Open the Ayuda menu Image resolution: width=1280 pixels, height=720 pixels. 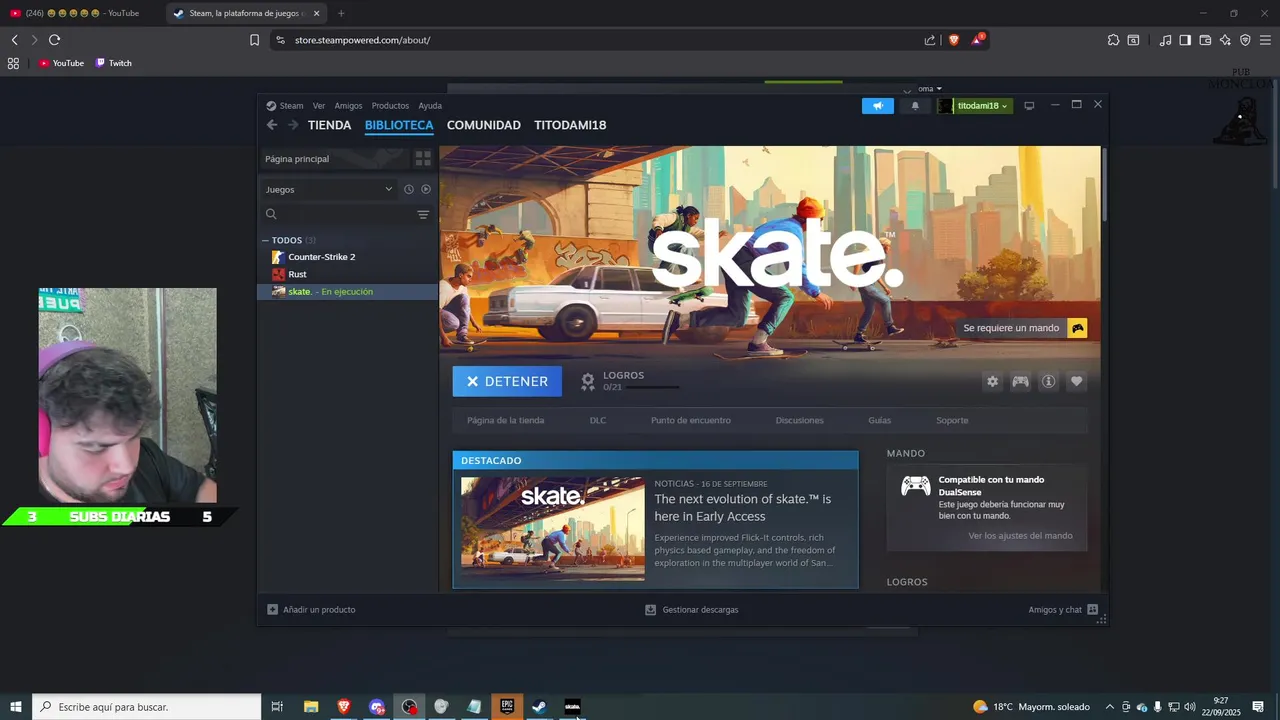tap(430, 106)
